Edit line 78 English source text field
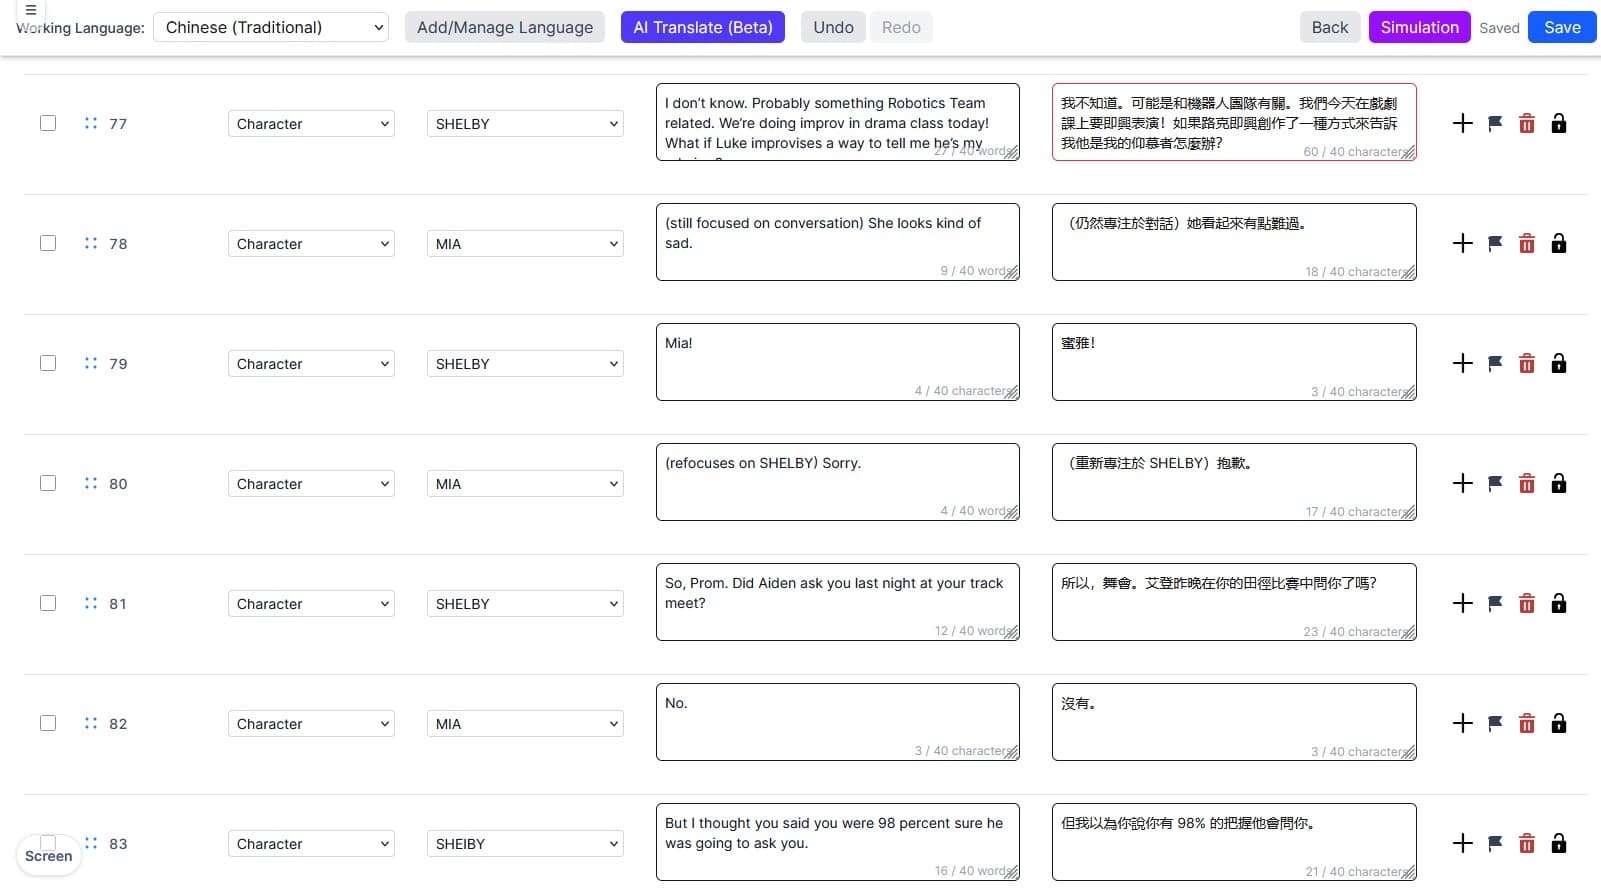Screen dimensions: 1601x889 pos(838,242)
